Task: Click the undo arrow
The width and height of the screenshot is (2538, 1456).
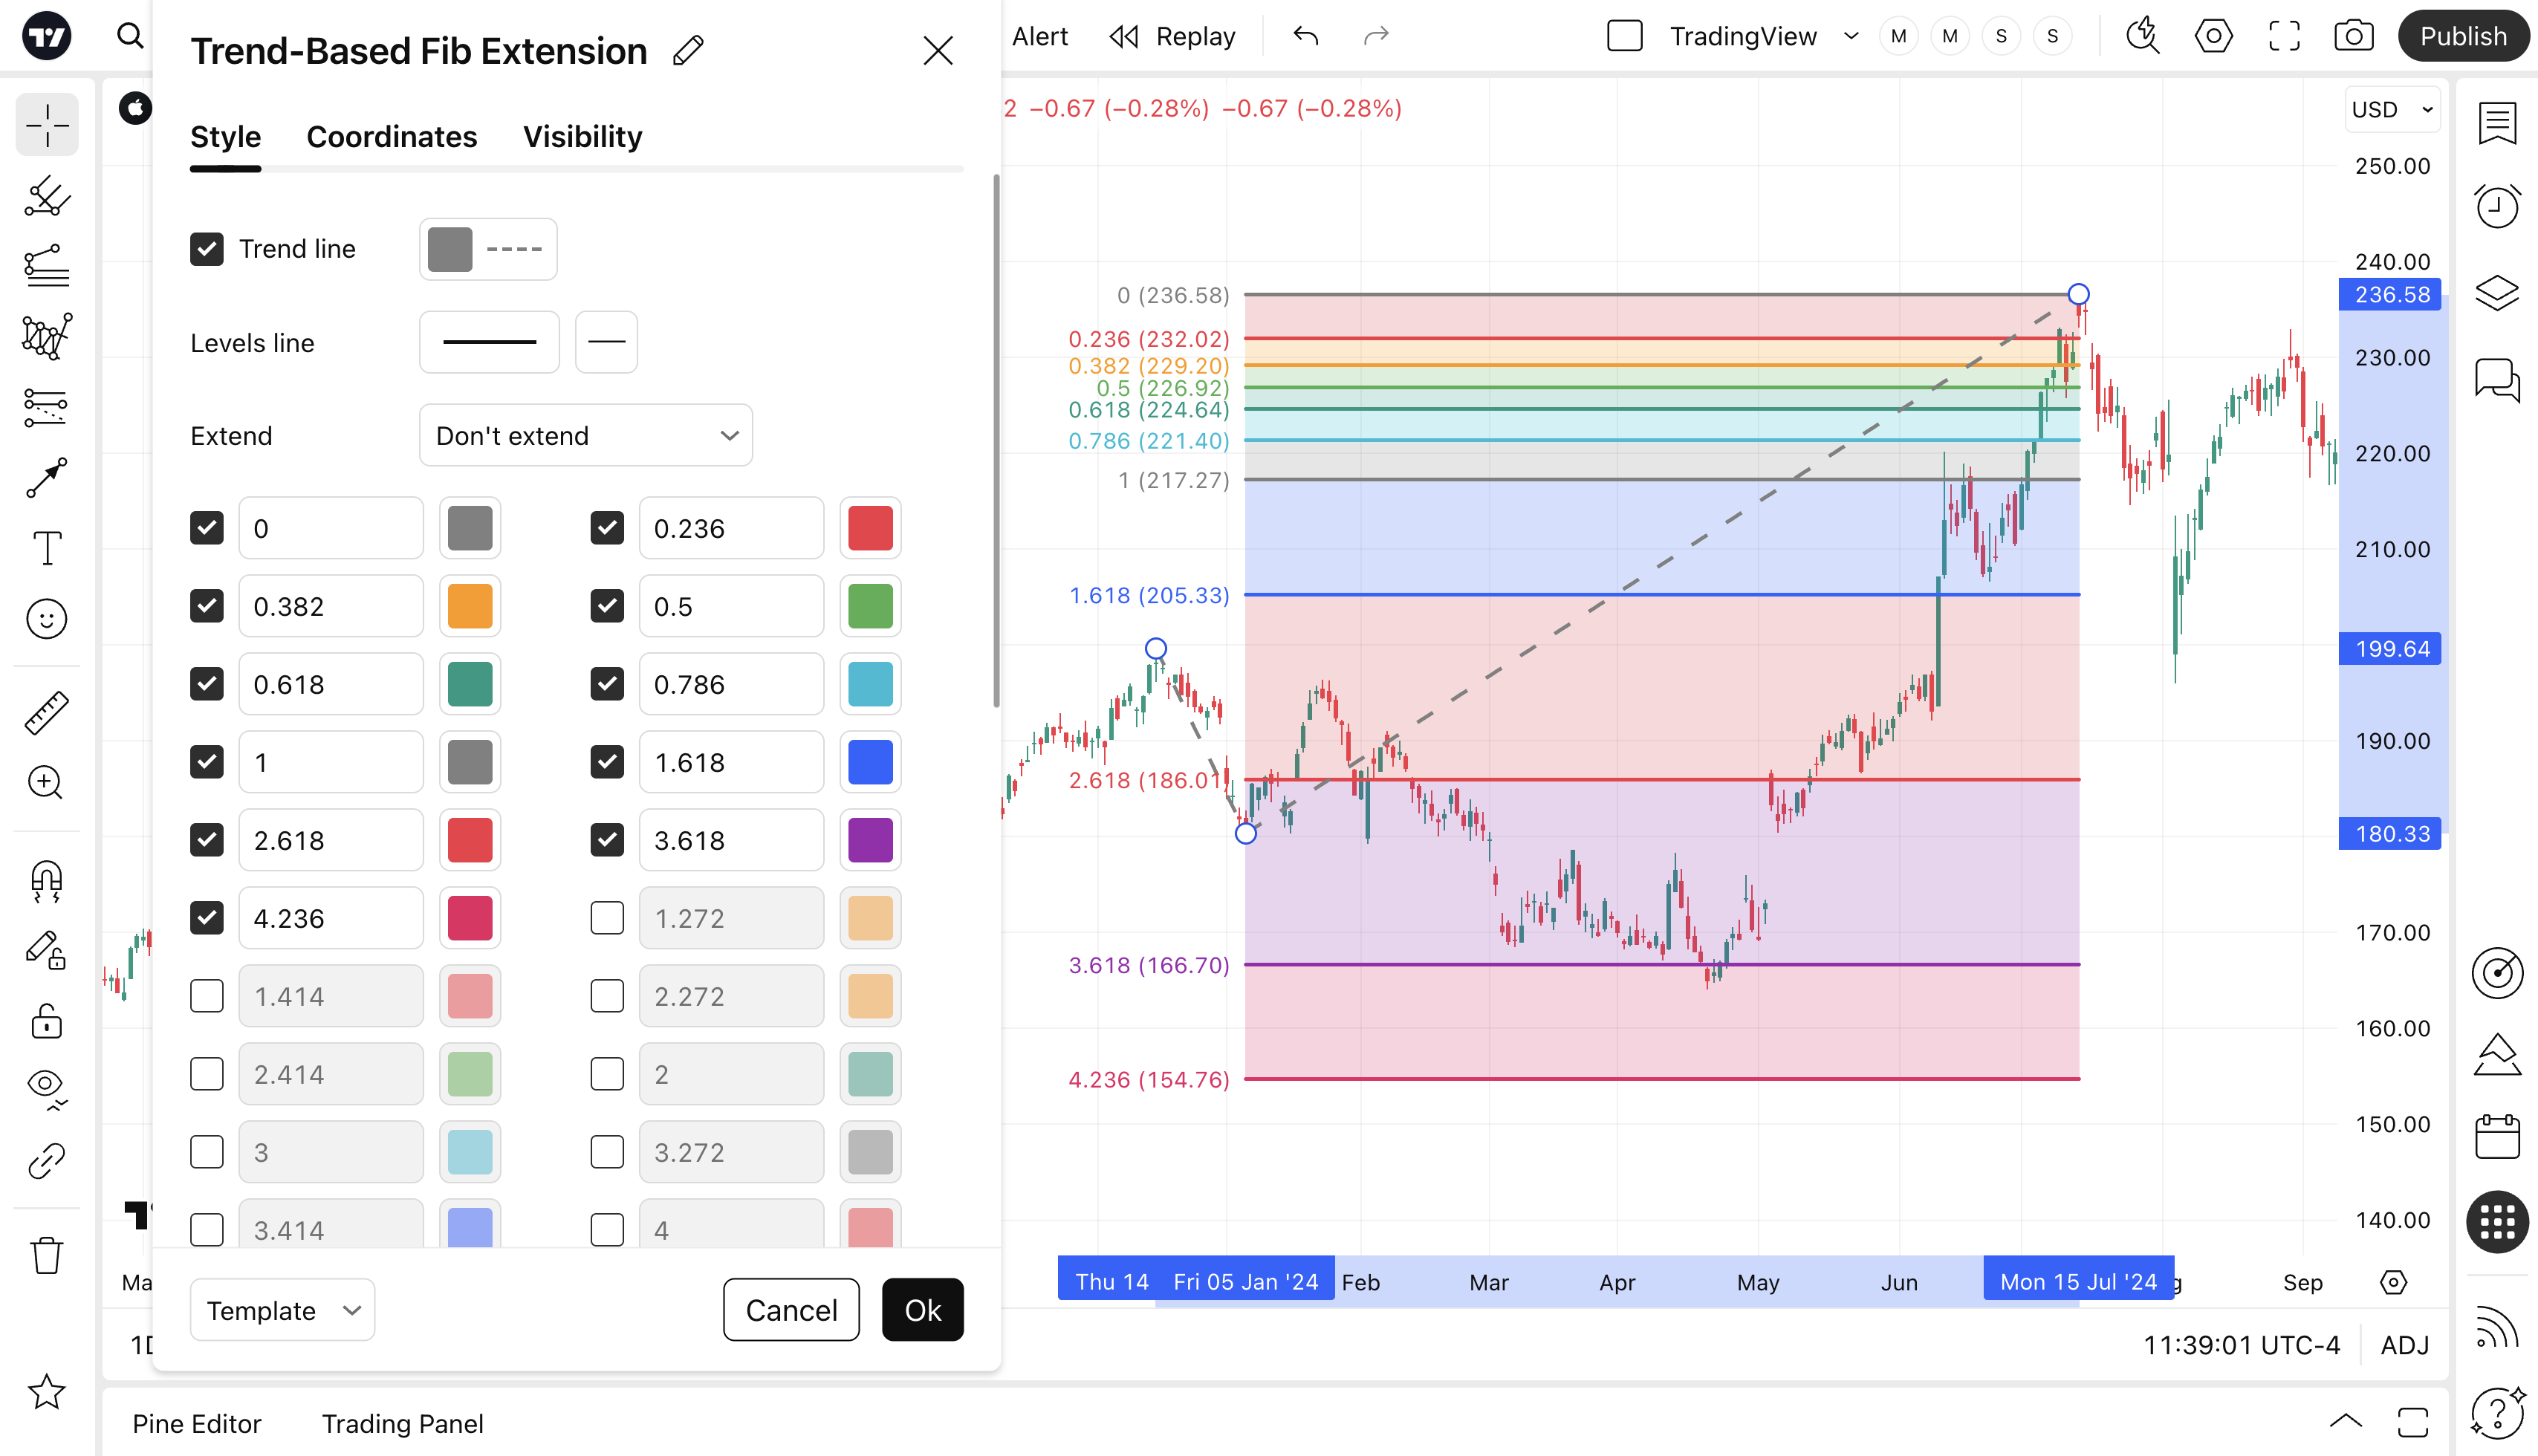Action: 1305,37
